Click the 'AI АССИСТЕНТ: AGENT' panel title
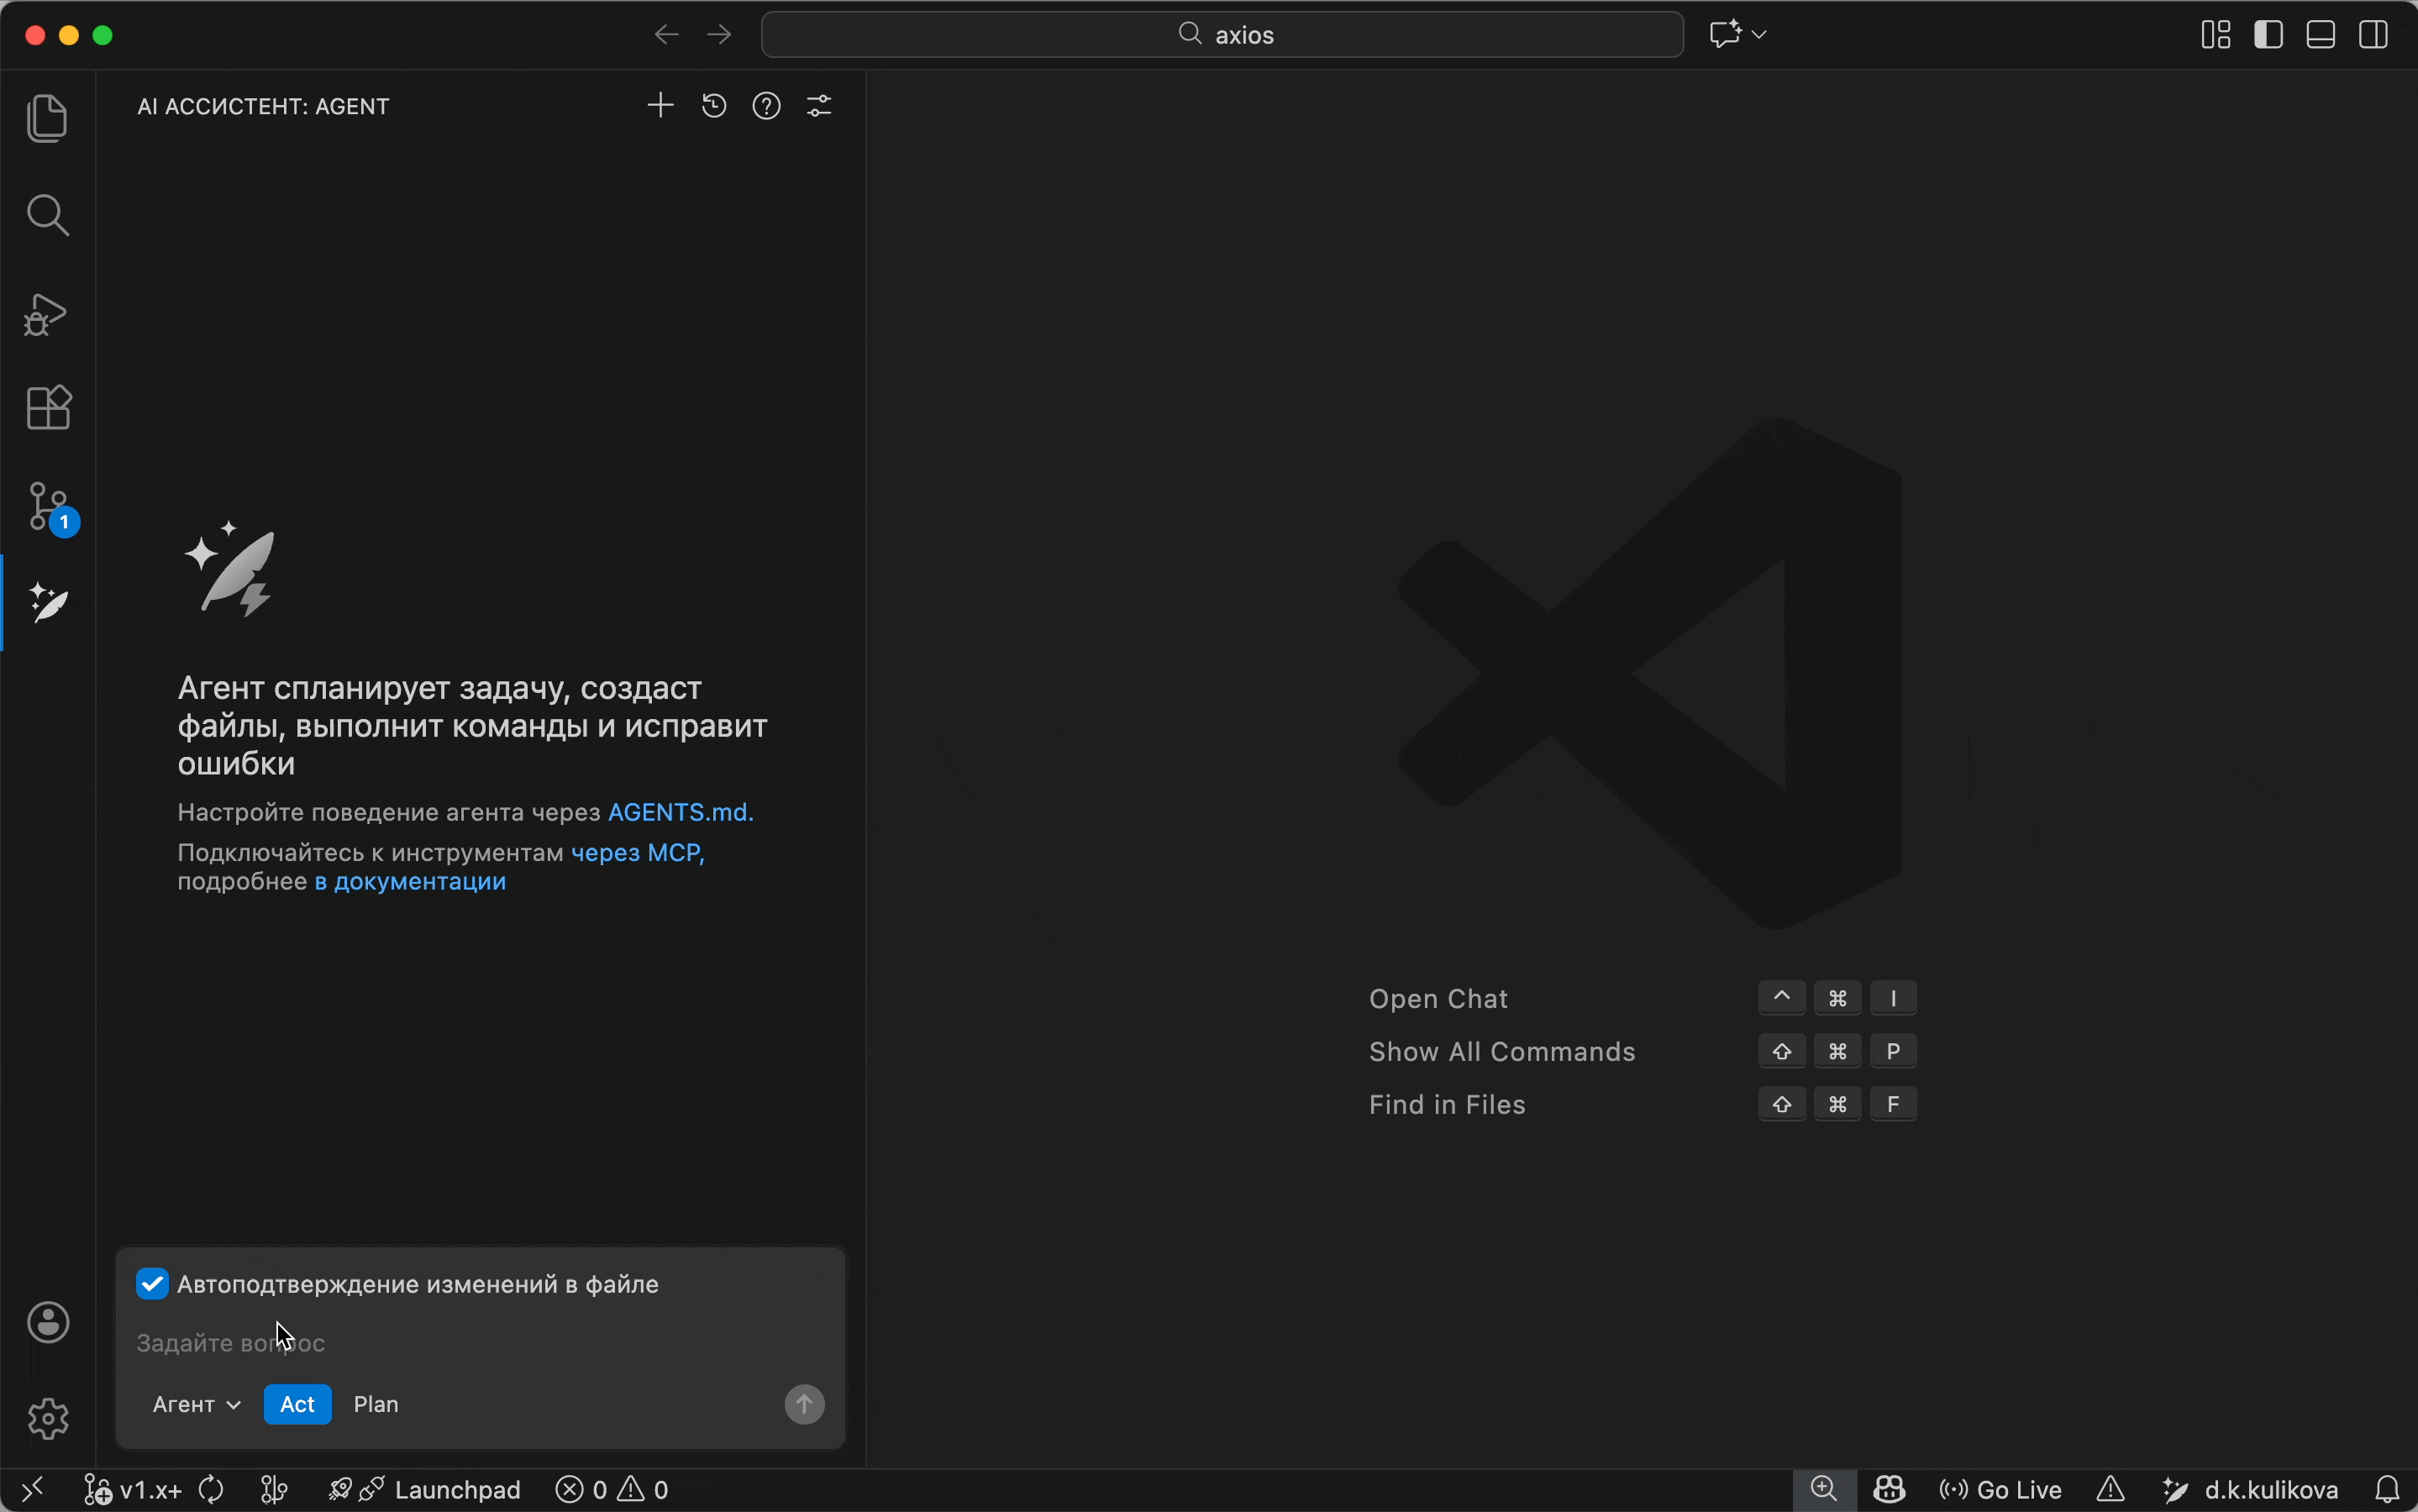Viewport: 2418px width, 1512px height. tap(263, 106)
